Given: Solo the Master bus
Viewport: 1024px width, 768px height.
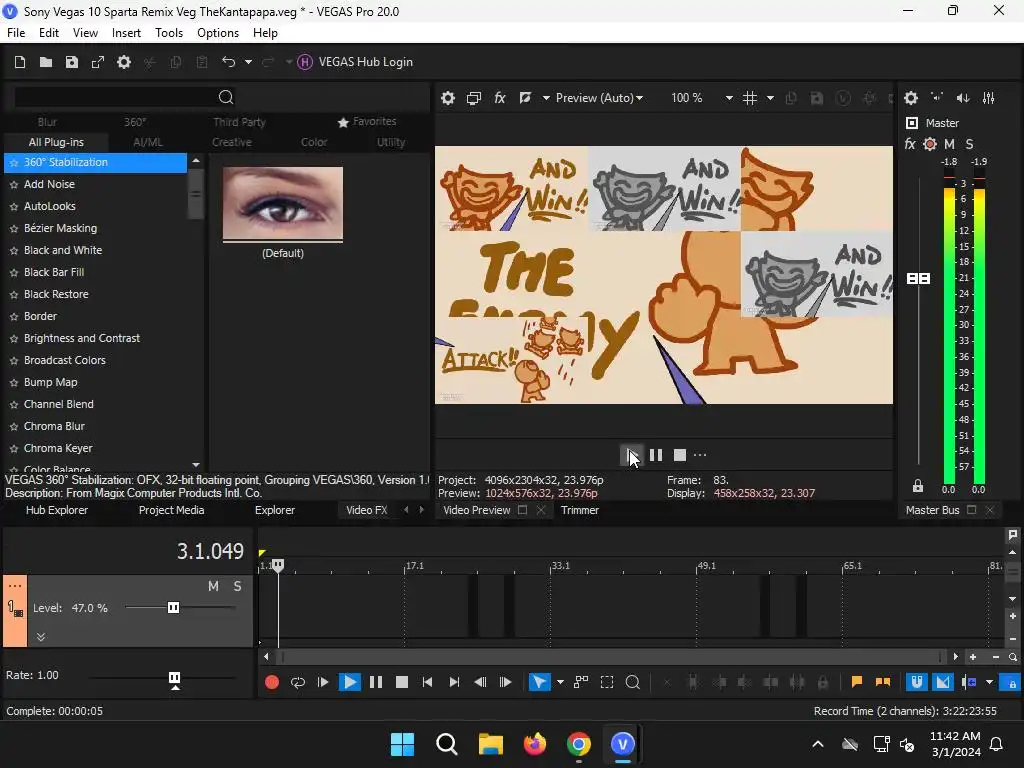Looking at the screenshot, I should (969, 144).
